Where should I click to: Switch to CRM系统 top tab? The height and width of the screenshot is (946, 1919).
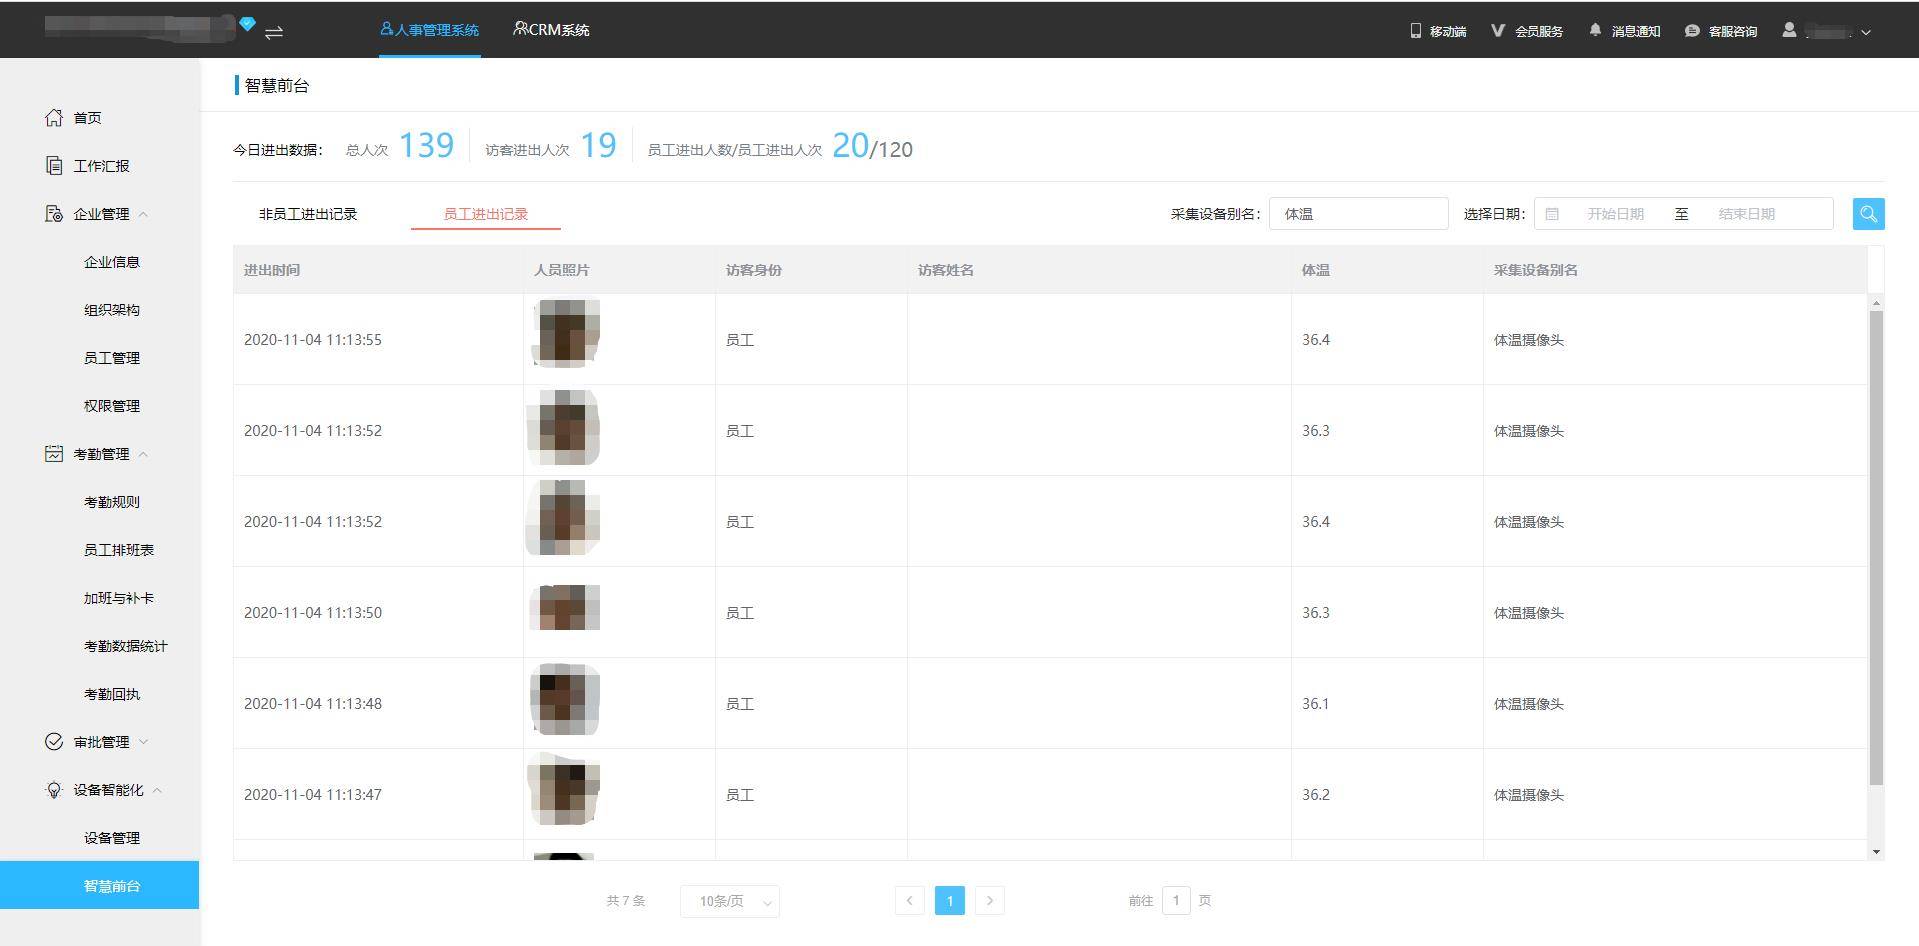(551, 30)
